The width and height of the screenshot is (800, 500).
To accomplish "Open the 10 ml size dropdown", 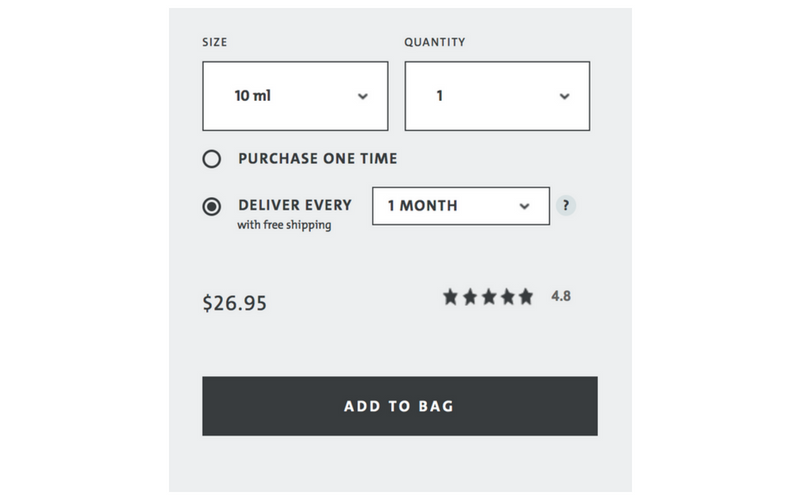I will pos(295,96).
